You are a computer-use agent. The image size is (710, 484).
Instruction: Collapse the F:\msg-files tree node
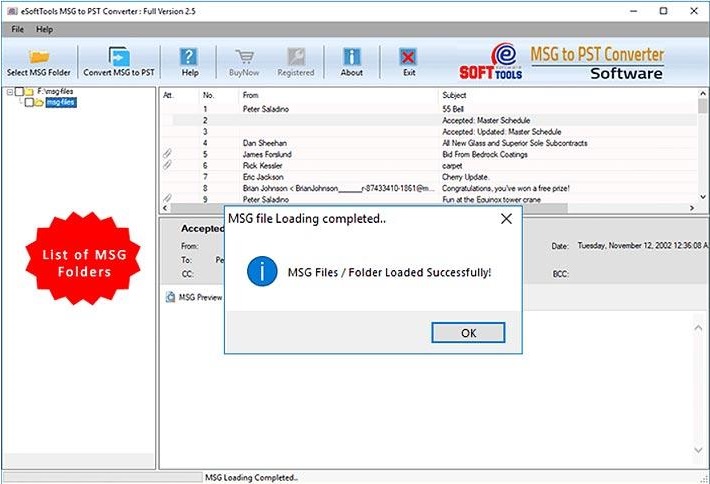coord(10,92)
